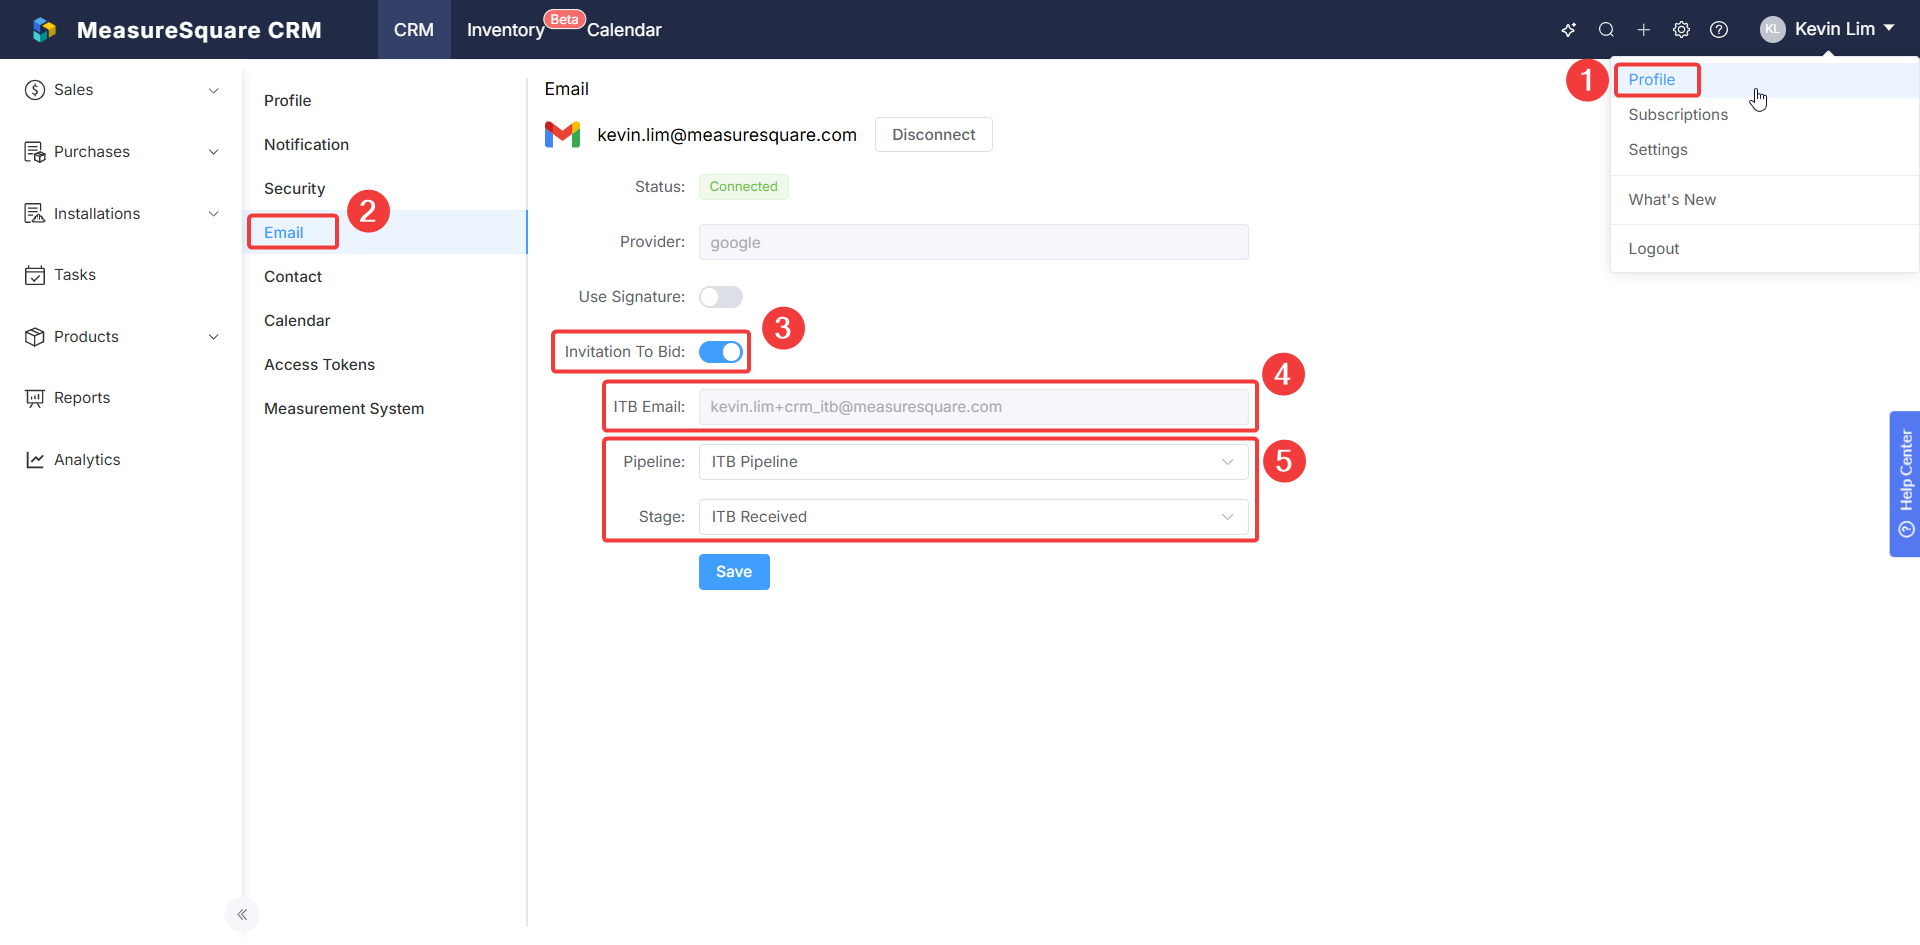Expand the Sales menu chevron

click(213, 90)
